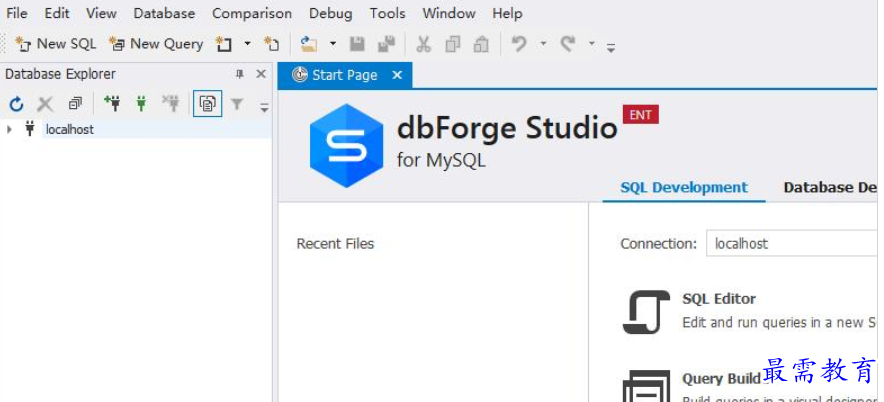Open the new document dropdown arrow
Screen dimensions: 884x402
pyautogui.click(x=247, y=43)
